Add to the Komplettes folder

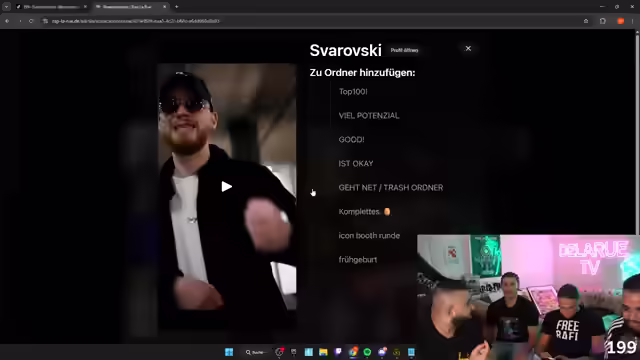click(x=364, y=211)
